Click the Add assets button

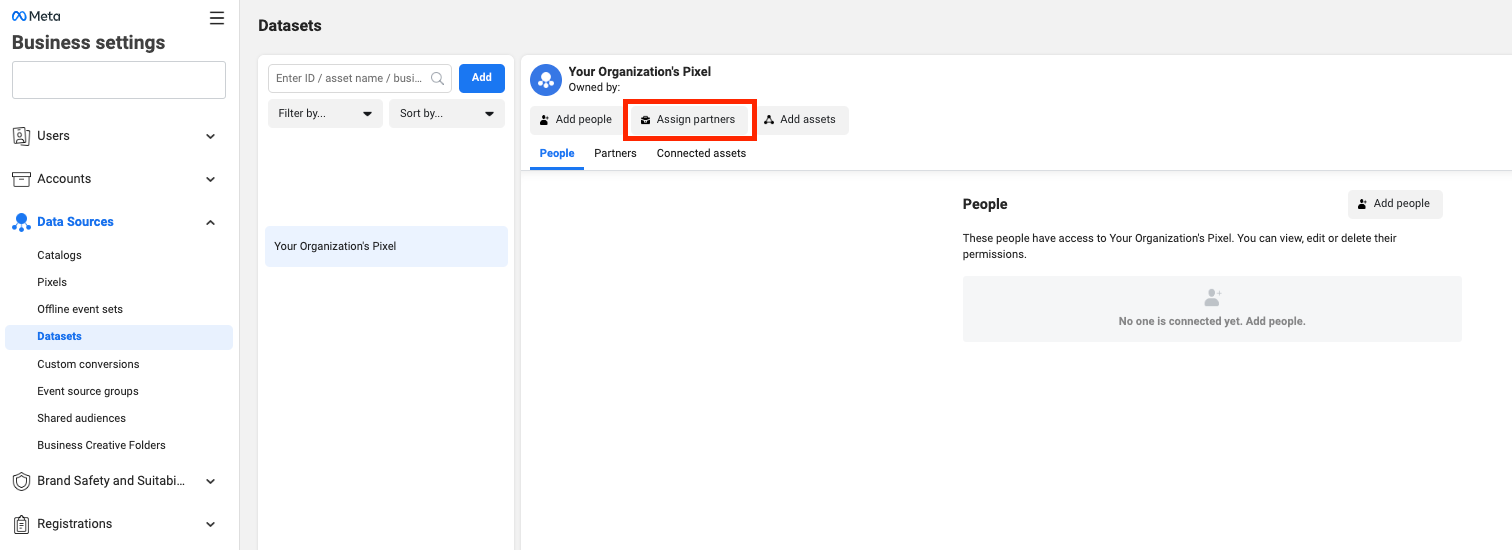click(x=799, y=120)
